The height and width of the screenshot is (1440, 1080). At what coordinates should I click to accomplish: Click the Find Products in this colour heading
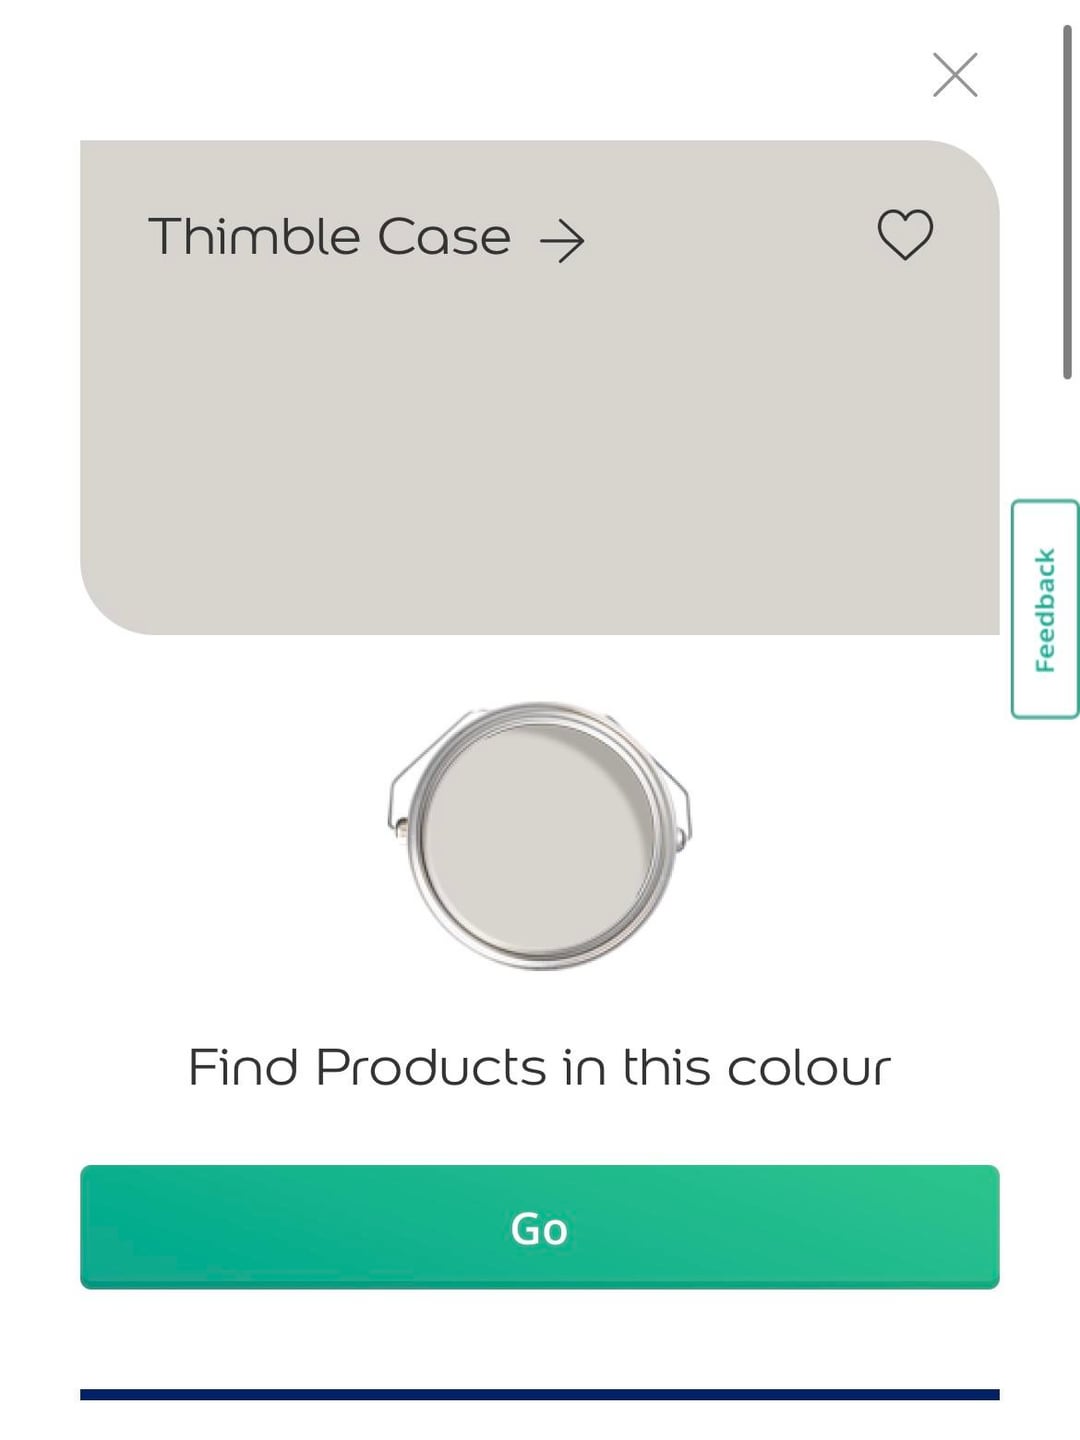click(539, 1067)
